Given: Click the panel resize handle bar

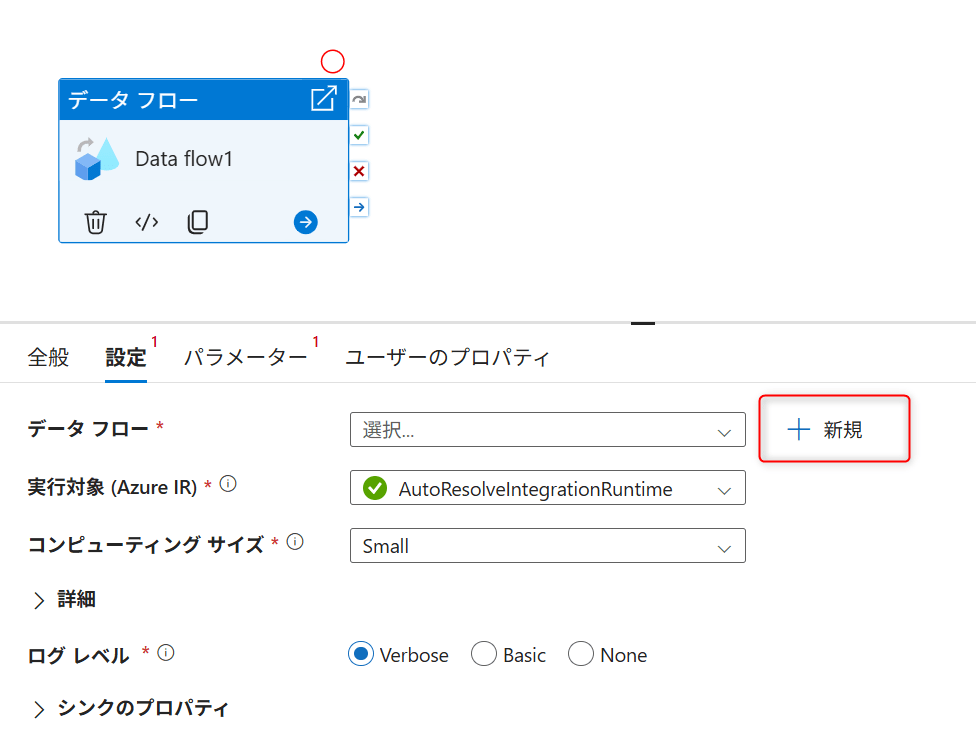Looking at the screenshot, I should point(643,323).
